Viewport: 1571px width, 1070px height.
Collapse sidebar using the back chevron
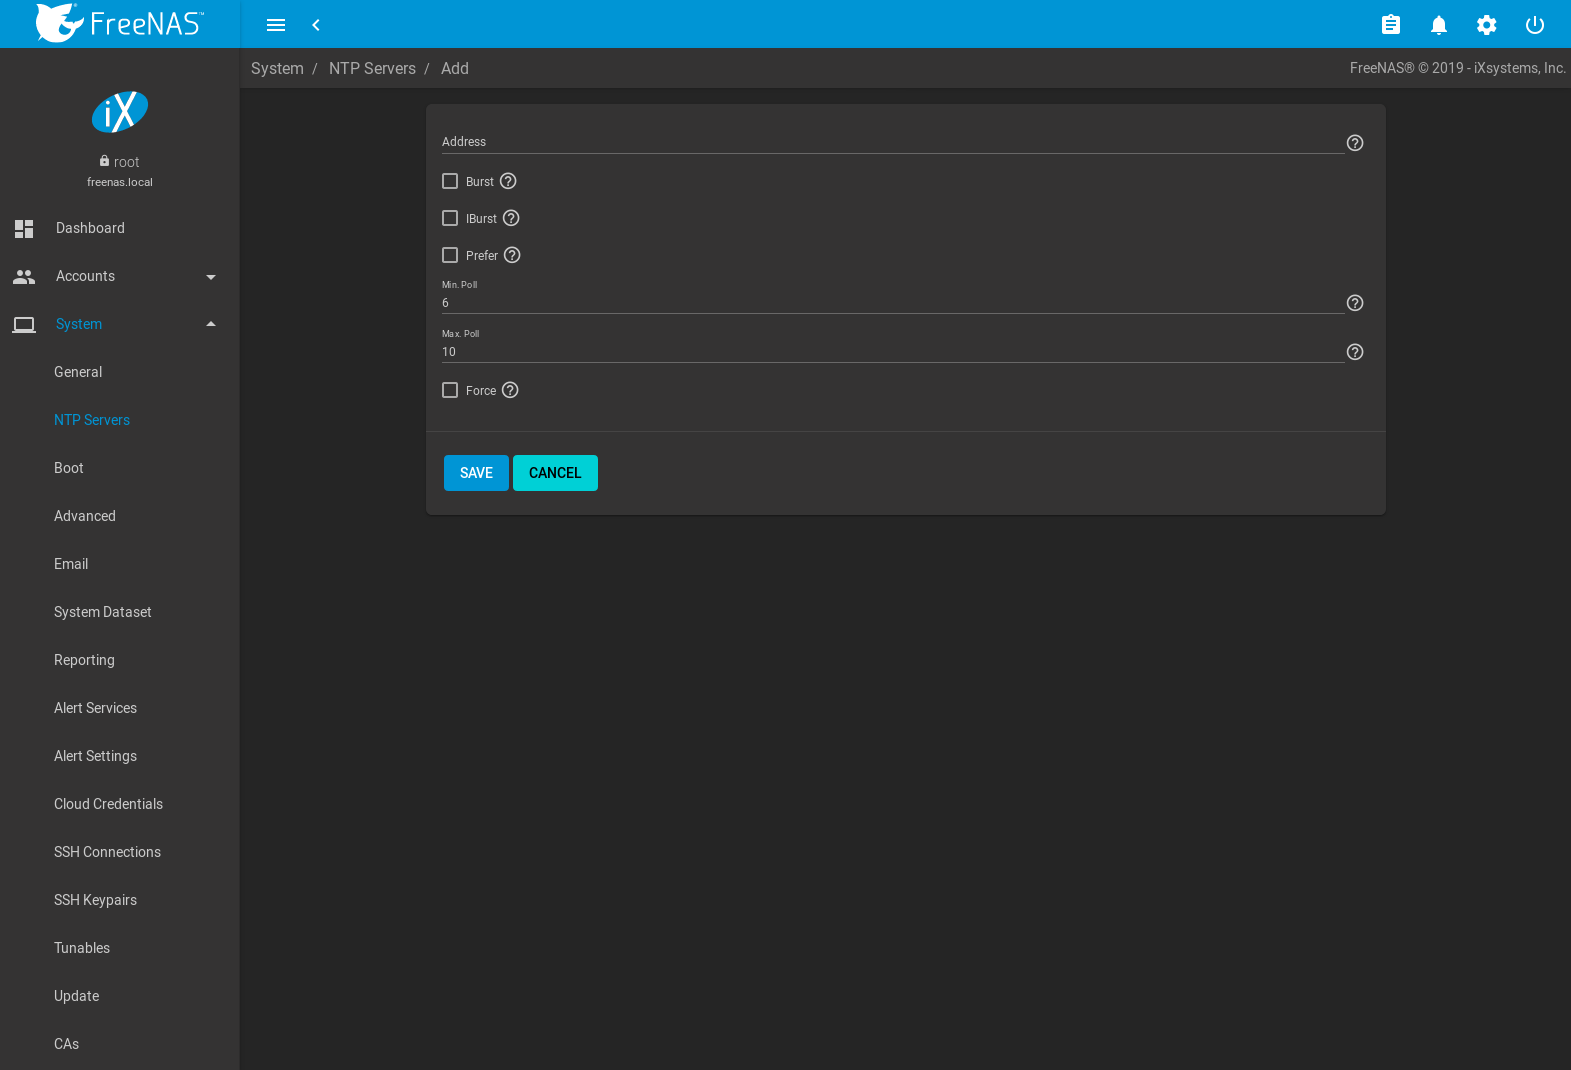coord(316,25)
